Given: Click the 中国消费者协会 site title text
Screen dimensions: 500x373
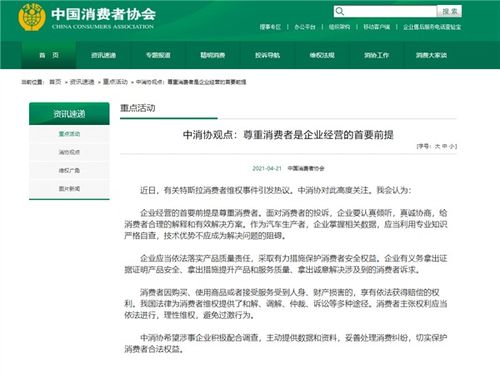Looking at the screenshot, I should pos(103,14).
